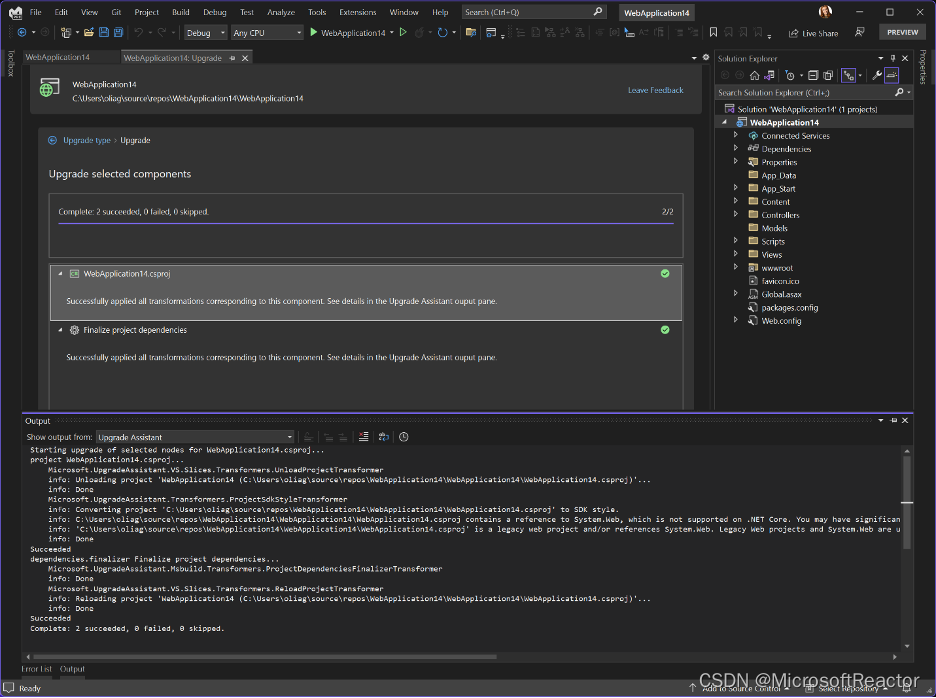936x698 pixels.
Task: Click the Leave Feedback link
Action: pos(655,90)
